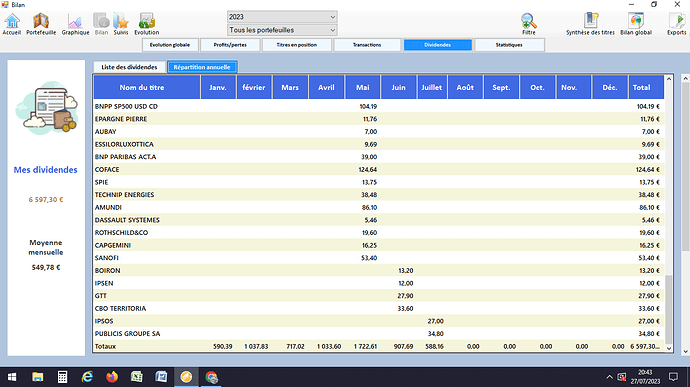
Task: Click the 1 722,61 Mai total
Action: [x=365, y=346]
